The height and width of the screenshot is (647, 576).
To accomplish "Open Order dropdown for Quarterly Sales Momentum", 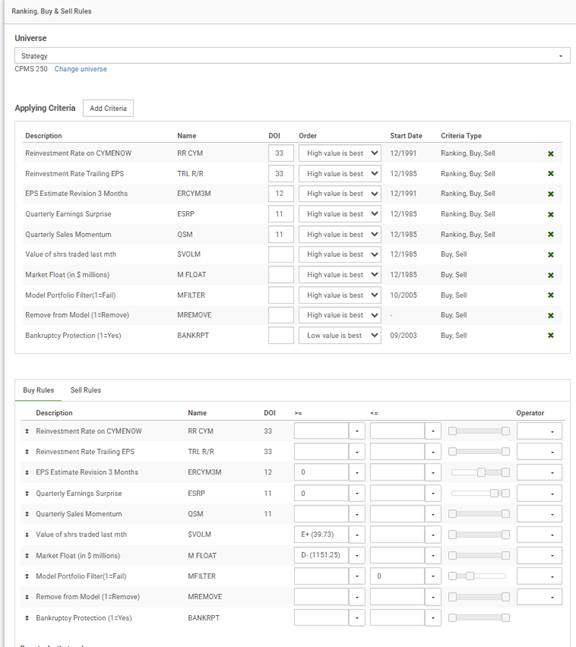I will 340,234.
